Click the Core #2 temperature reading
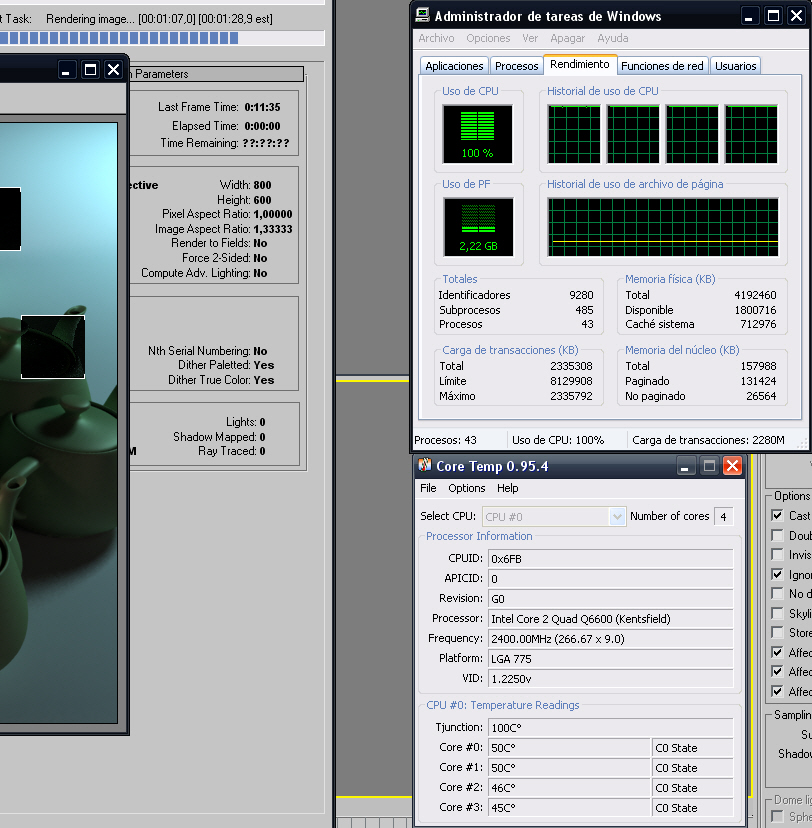 [569, 788]
